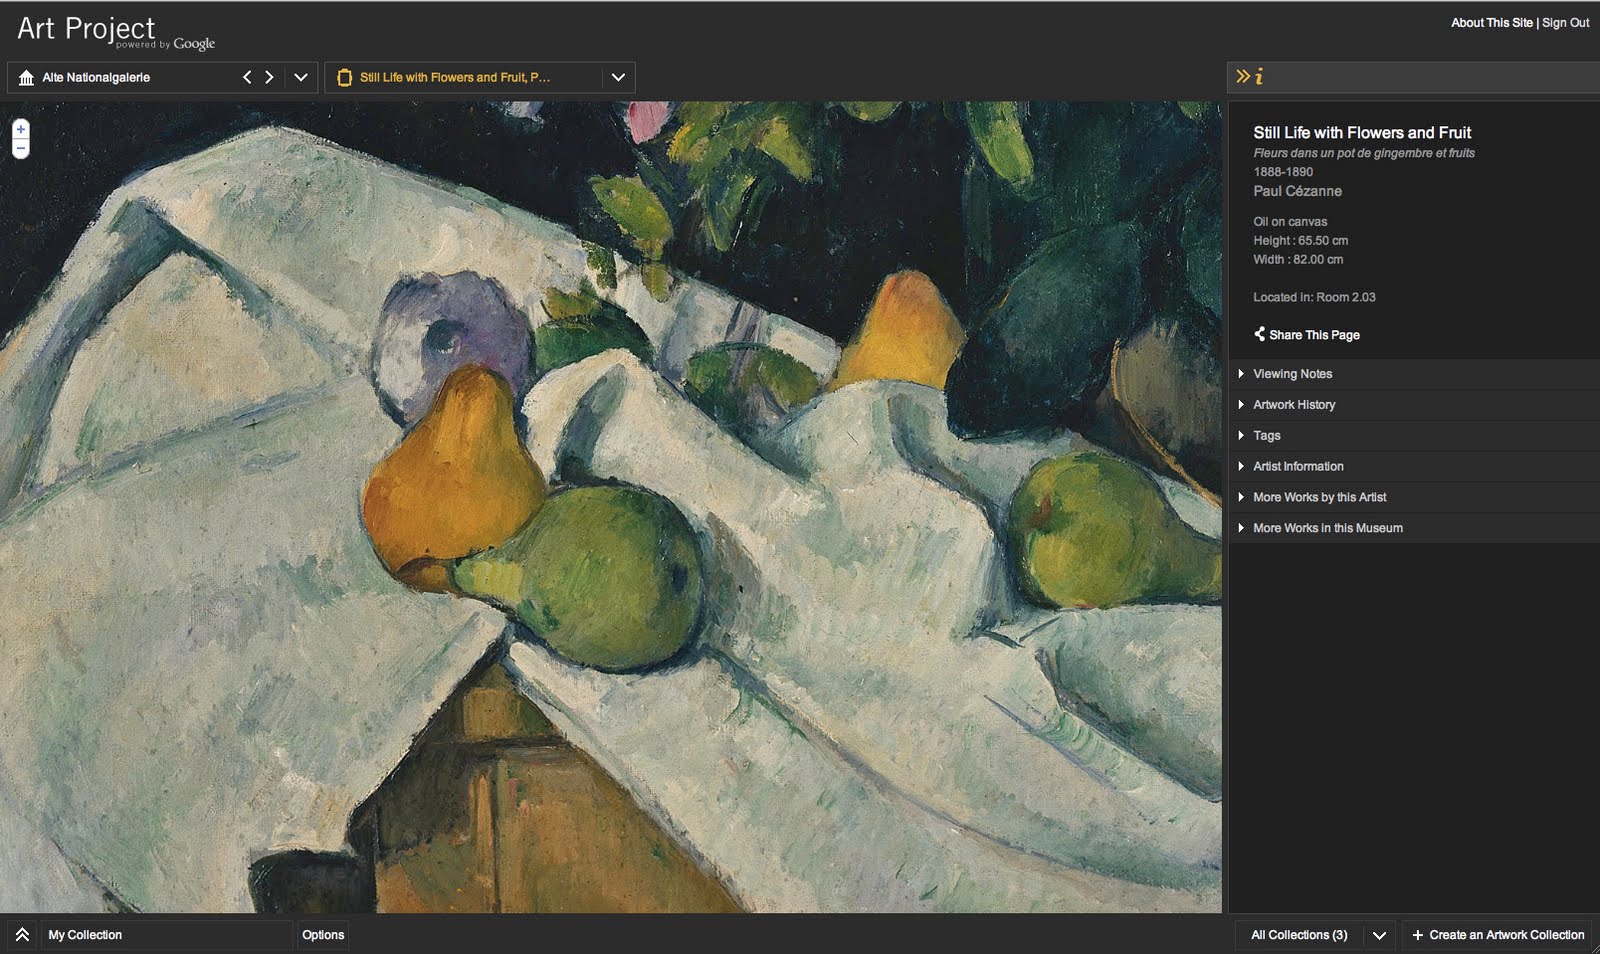Go to previous museum arrow
This screenshot has width=1600, height=954.
click(247, 77)
